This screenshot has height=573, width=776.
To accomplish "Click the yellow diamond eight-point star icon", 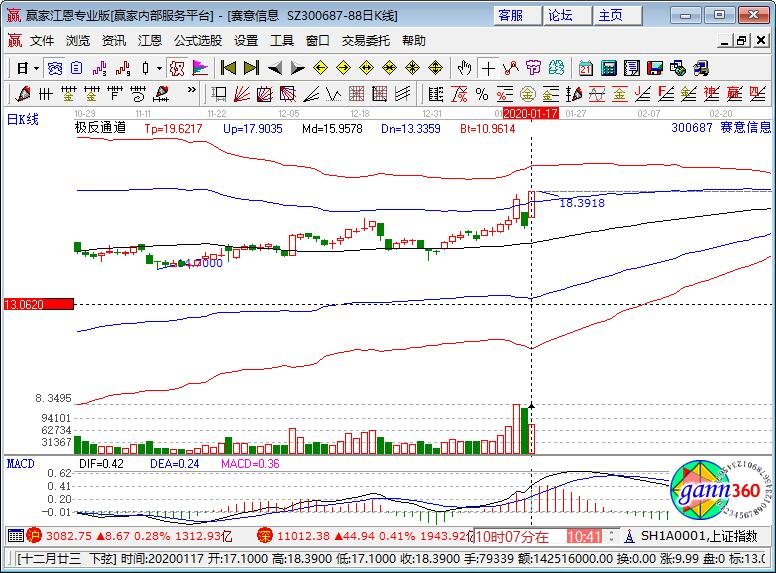I will pyautogui.click(x=413, y=68).
